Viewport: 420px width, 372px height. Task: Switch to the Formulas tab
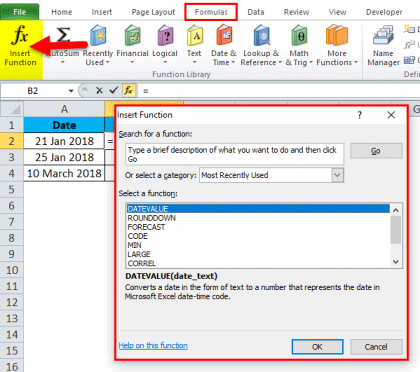[211, 12]
